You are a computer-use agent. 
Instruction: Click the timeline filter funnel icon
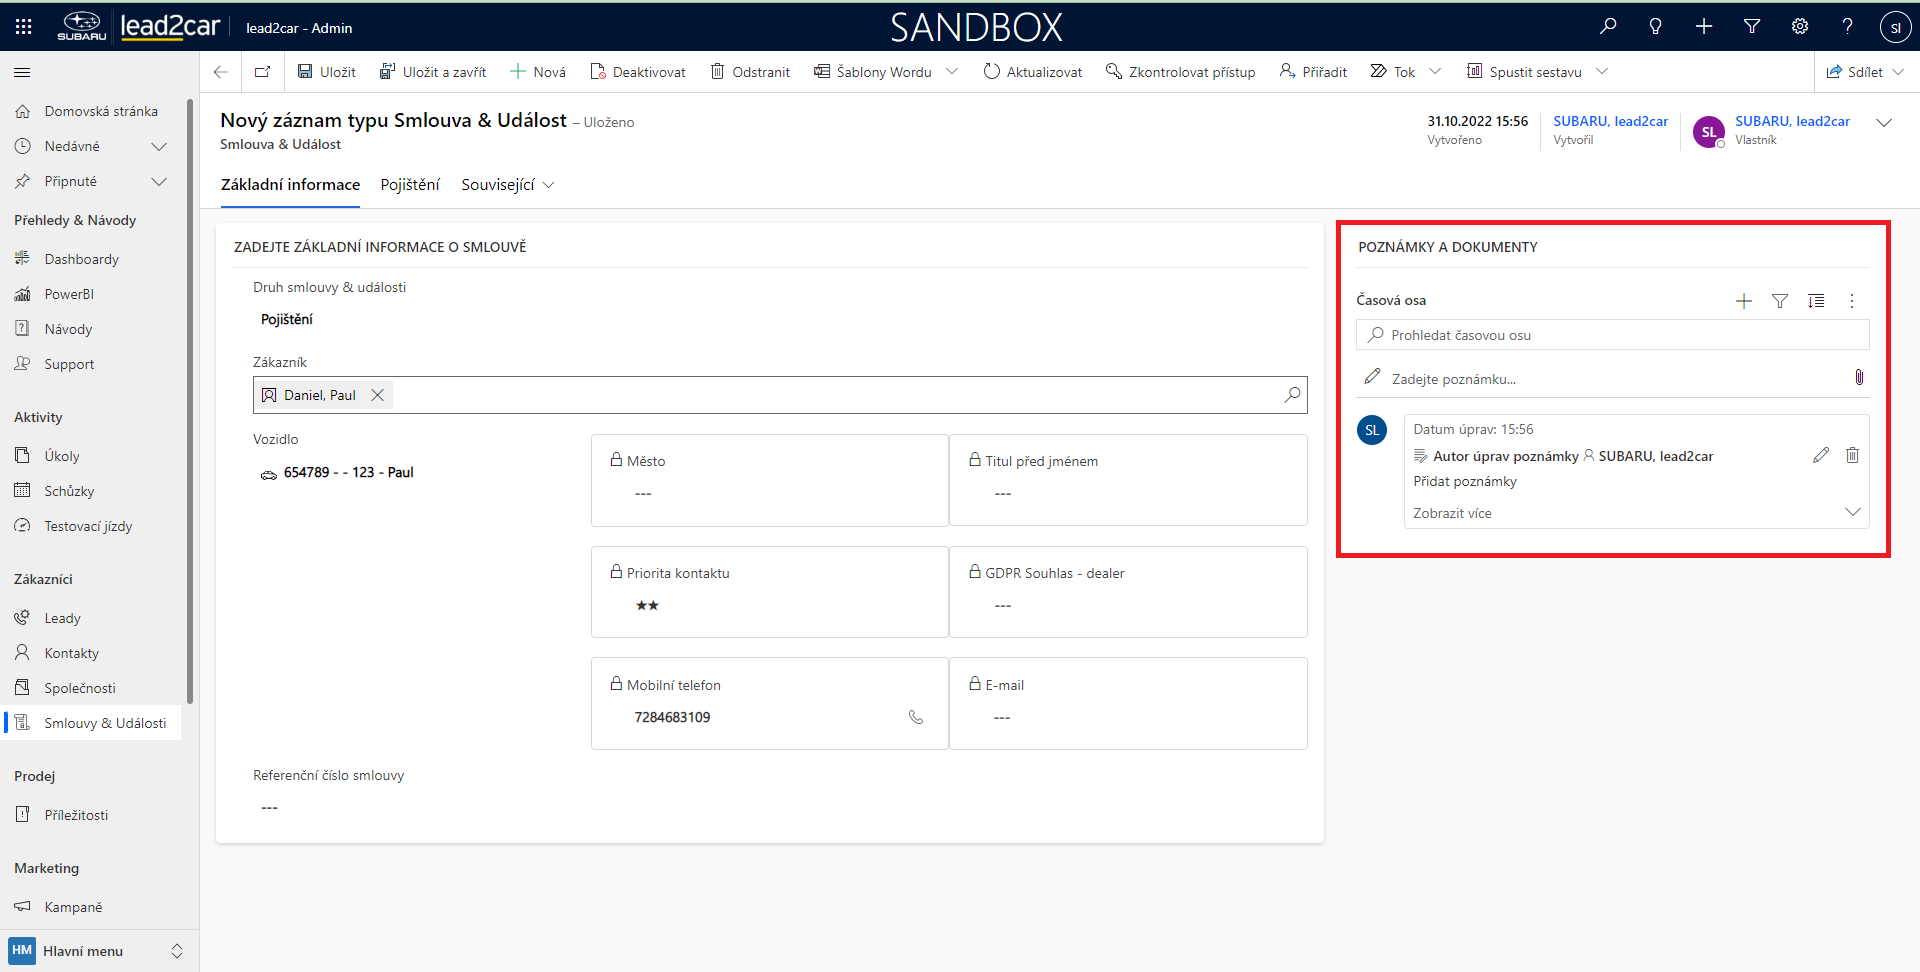(1779, 301)
